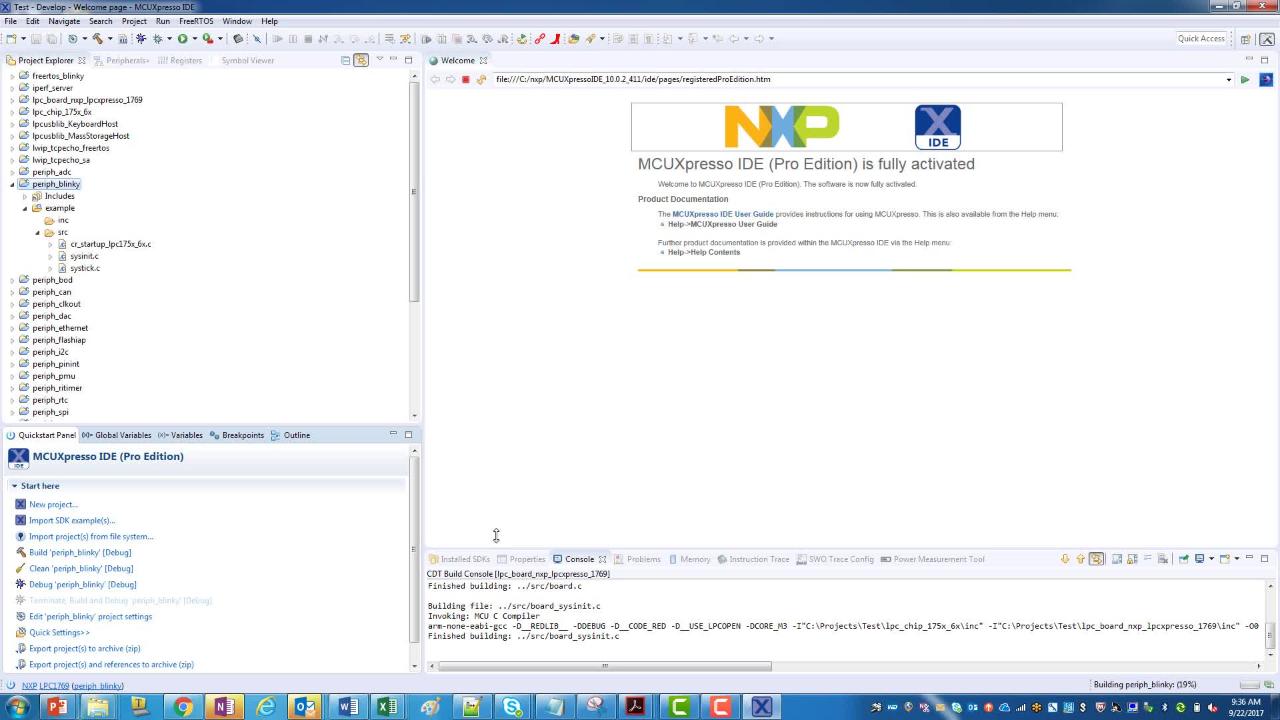
Task: Toggle Link with Editor in Project Explorer
Action: [361, 60]
